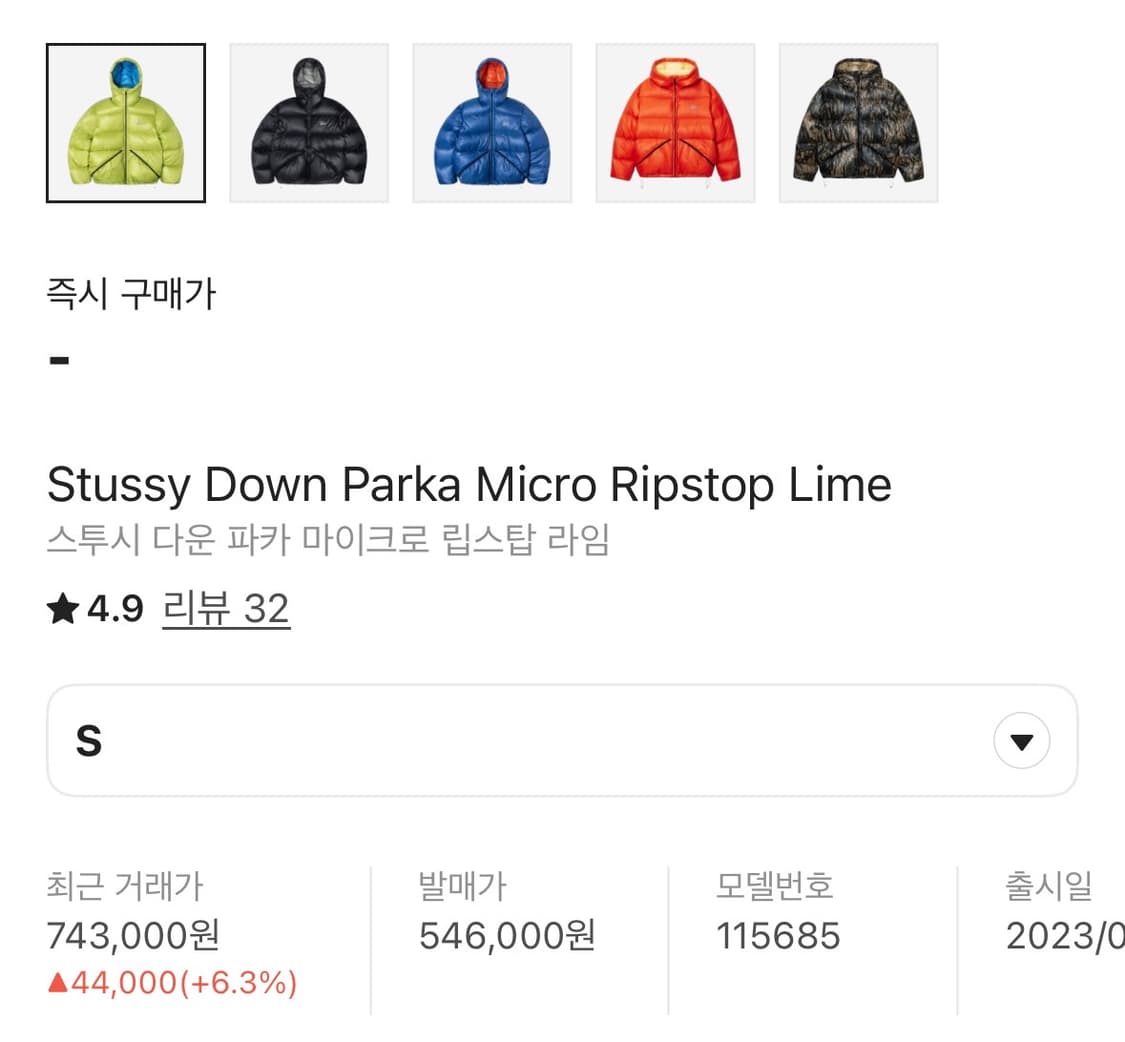Select the camo pattern jacket thumbnail
1125x1042 pixels.
click(858, 123)
